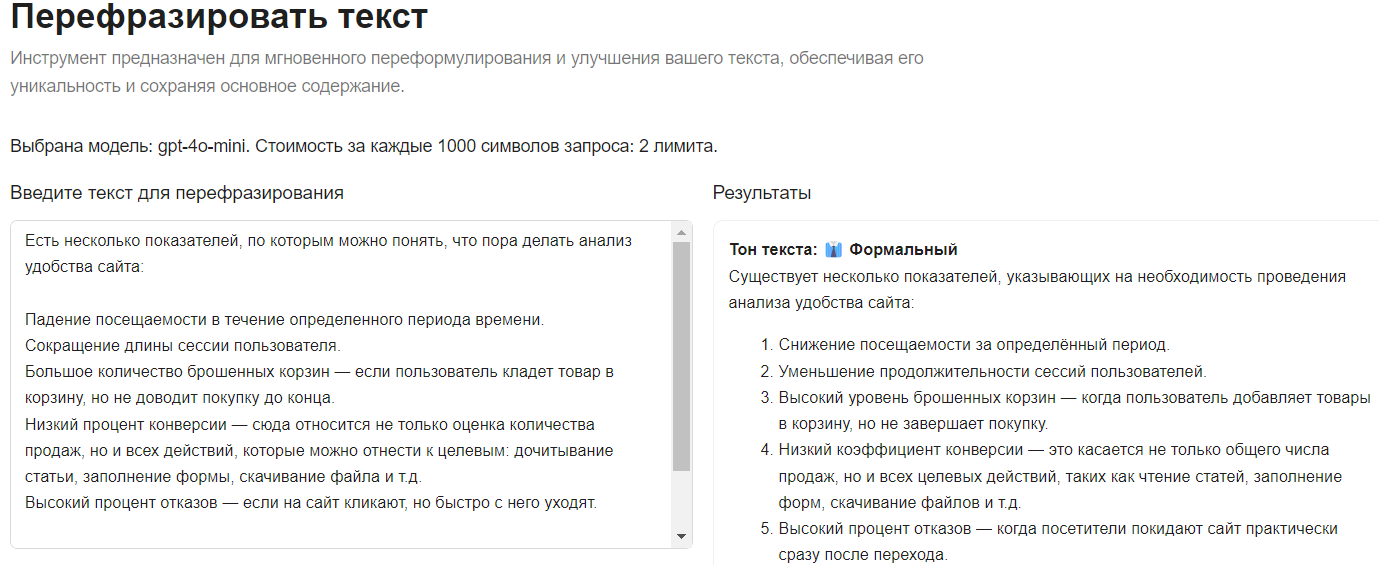Image resolution: width=1379 pixels, height=565 pixels.
Task: Click the textarea scrollbar down arrow
Action: tap(682, 537)
